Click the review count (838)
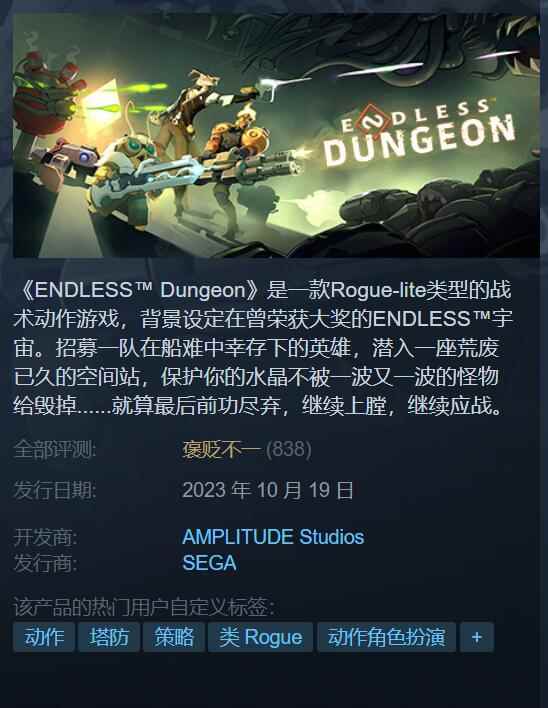 pos(288,450)
